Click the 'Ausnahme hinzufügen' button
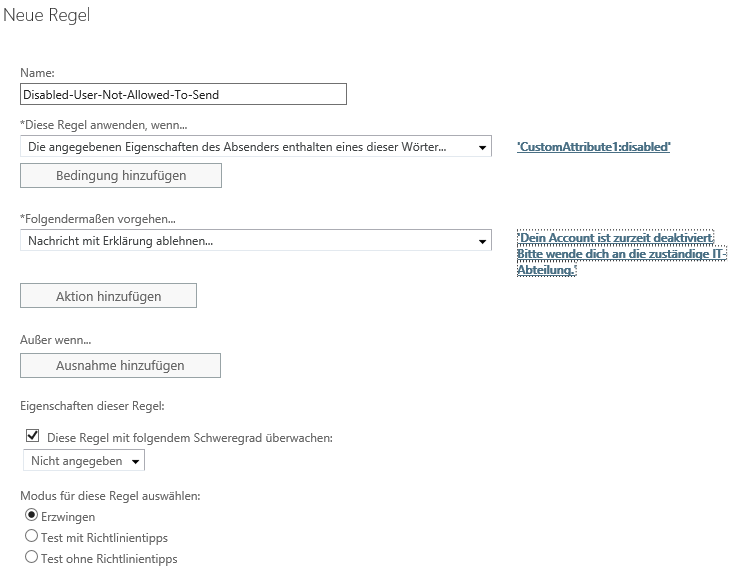 tap(120, 365)
